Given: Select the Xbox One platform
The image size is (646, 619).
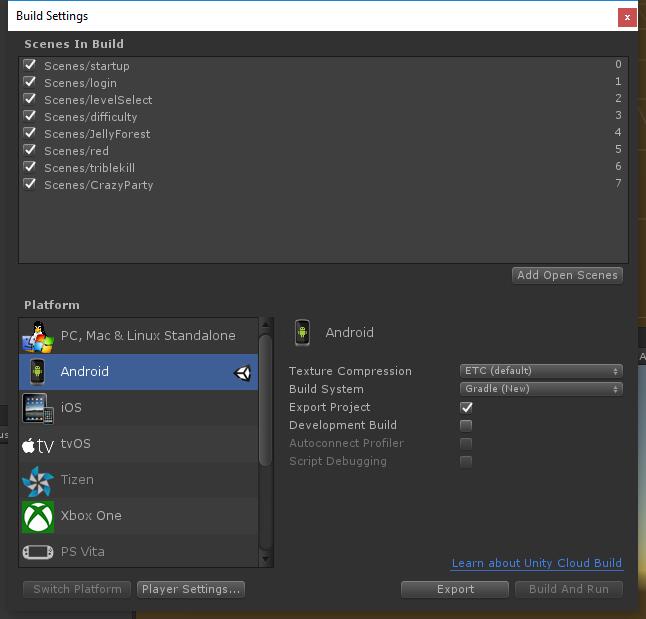Looking at the screenshot, I should [x=138, y=516].
